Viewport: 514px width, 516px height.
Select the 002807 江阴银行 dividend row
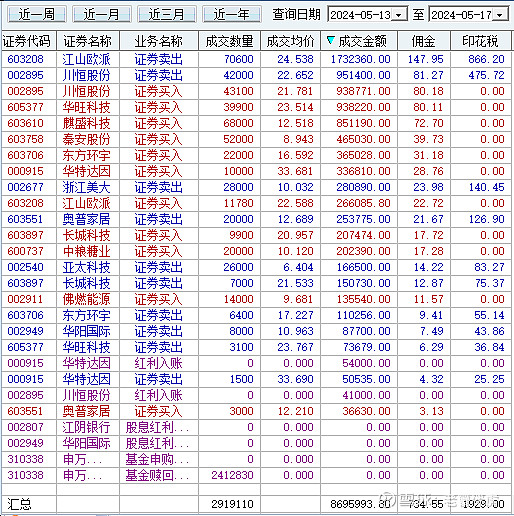256,427
